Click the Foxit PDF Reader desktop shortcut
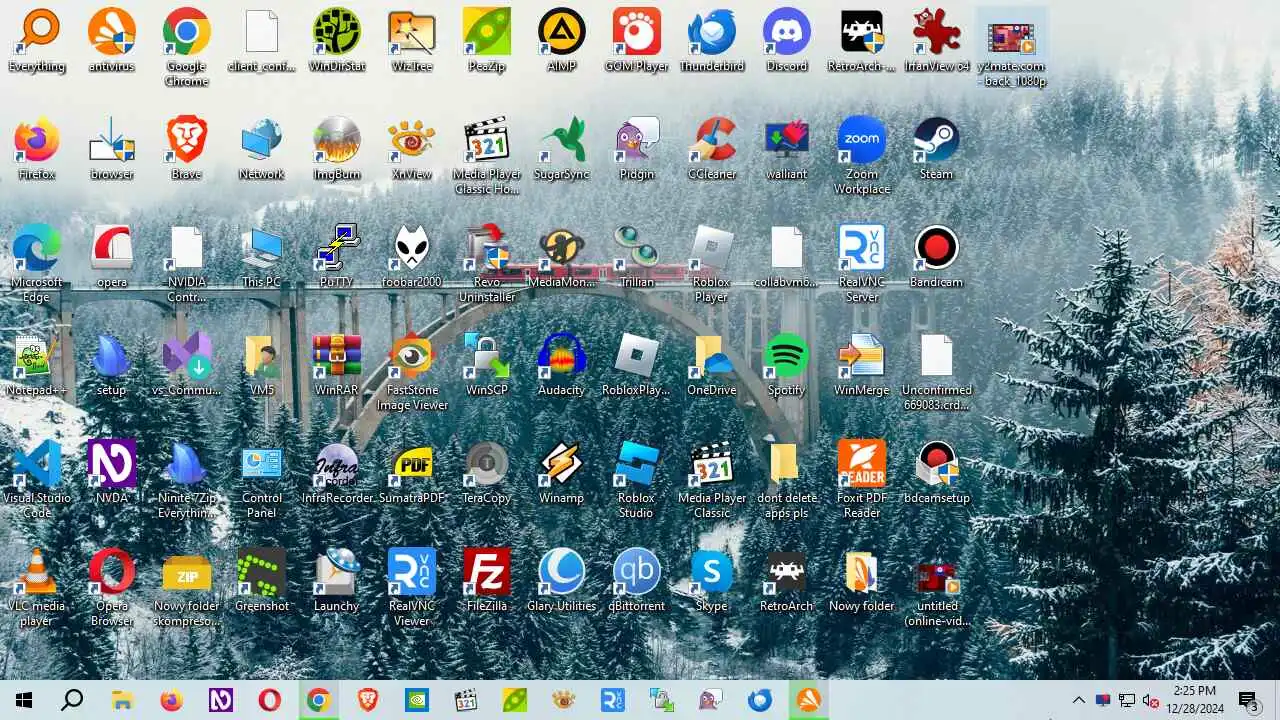 (862, 479)
